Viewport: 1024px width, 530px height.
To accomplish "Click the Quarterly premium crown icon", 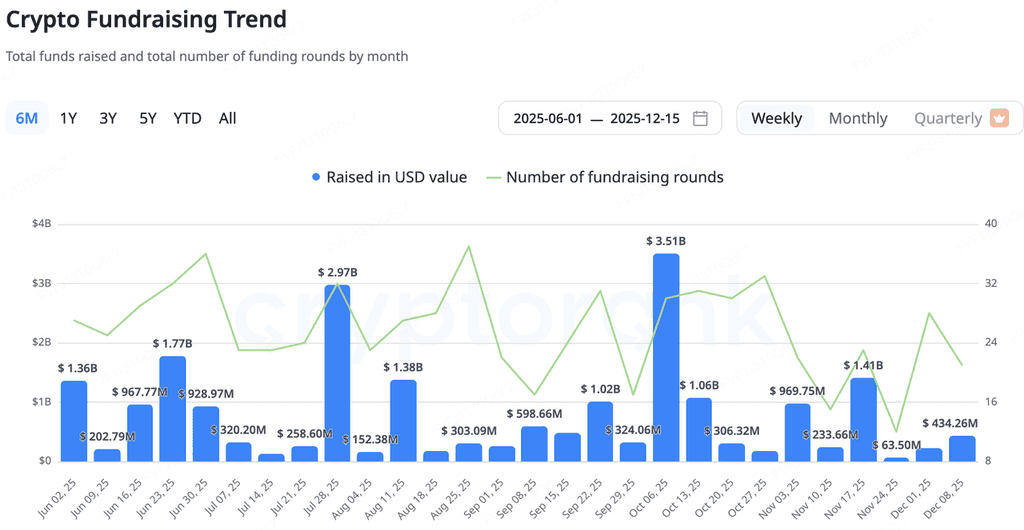I will (999, 118).
